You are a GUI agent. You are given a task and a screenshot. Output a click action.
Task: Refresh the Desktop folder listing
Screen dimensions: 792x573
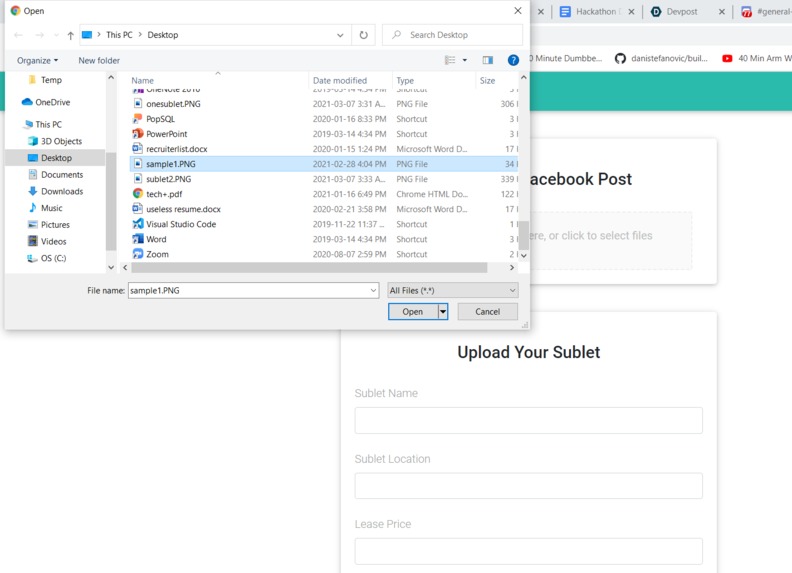pos(363,35)
